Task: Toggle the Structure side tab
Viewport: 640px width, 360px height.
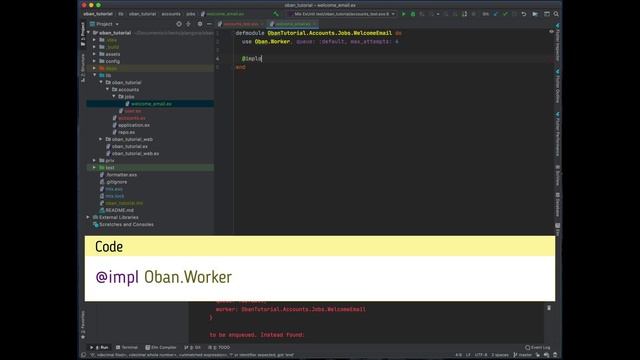Action: 83,67
